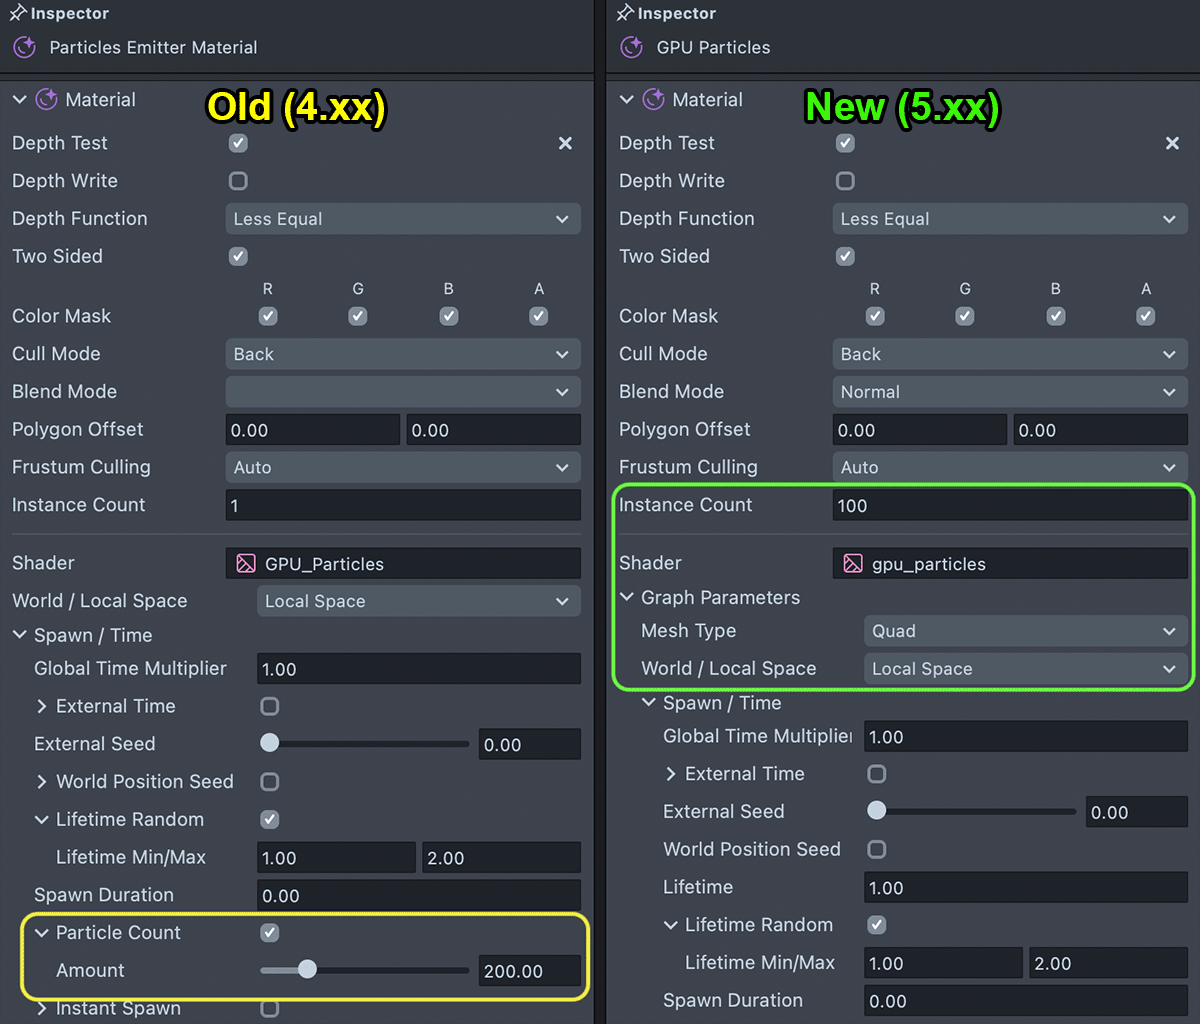
Task: Enable Depth Write in the left panel
Action: tap(238, 181)
